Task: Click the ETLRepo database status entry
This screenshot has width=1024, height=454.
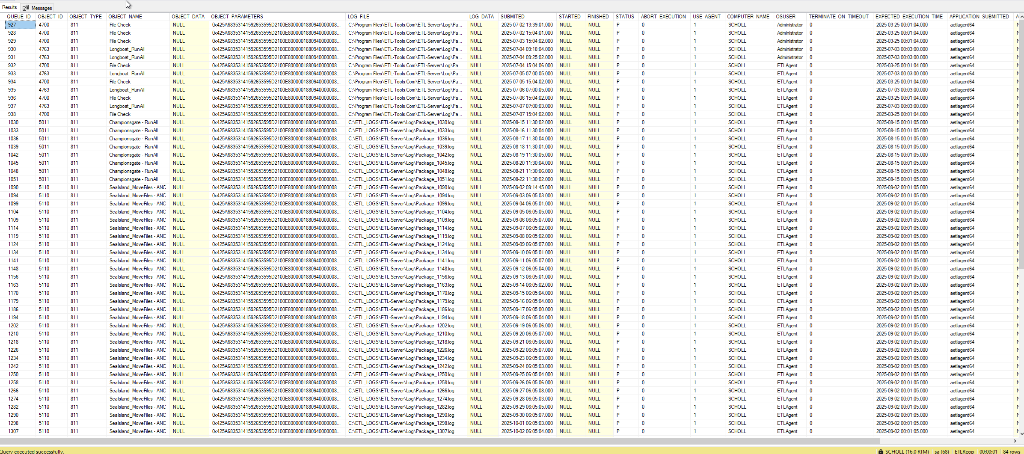Action: 964,451
